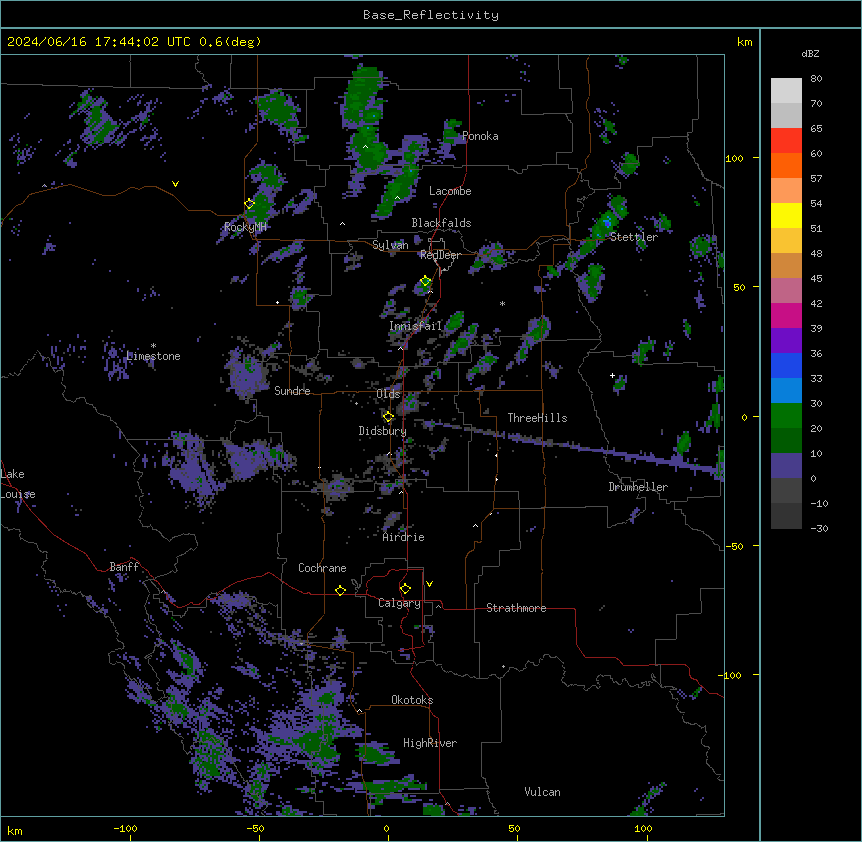Click the 100 tick on the right axis
Screen dimensions: 862x842
(x=734, y=158)
